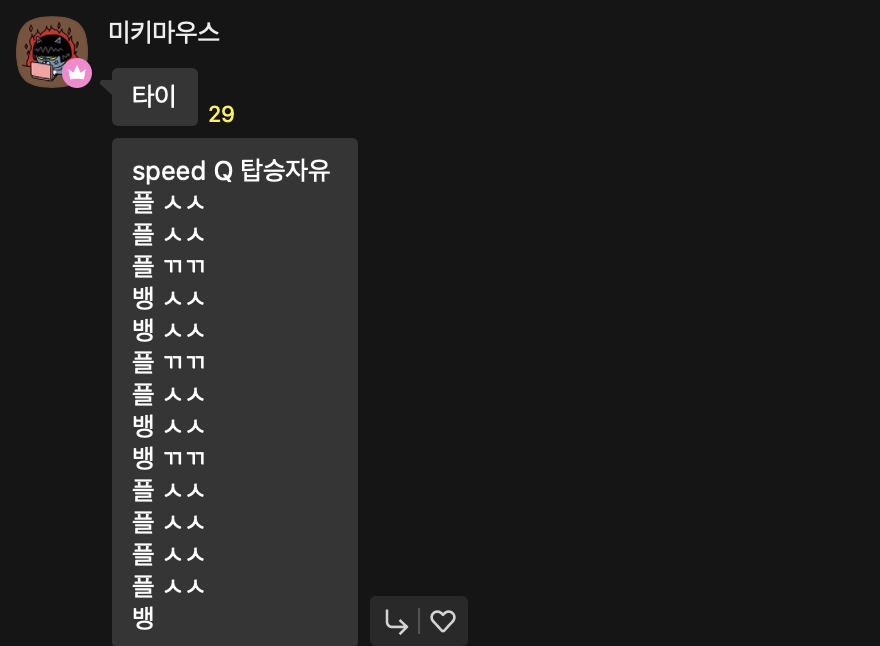
Task: Click the yellow 29 count
Action: [x=221, y=114]
